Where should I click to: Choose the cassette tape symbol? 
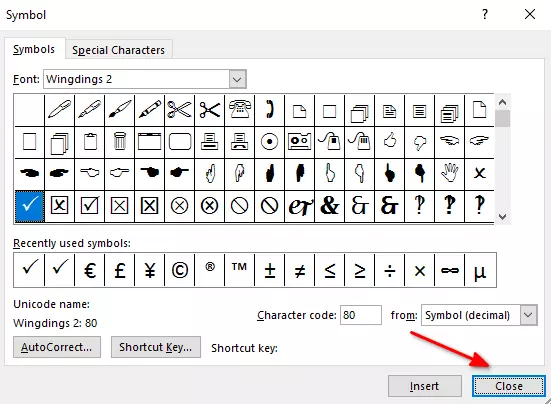pos(299,142)
